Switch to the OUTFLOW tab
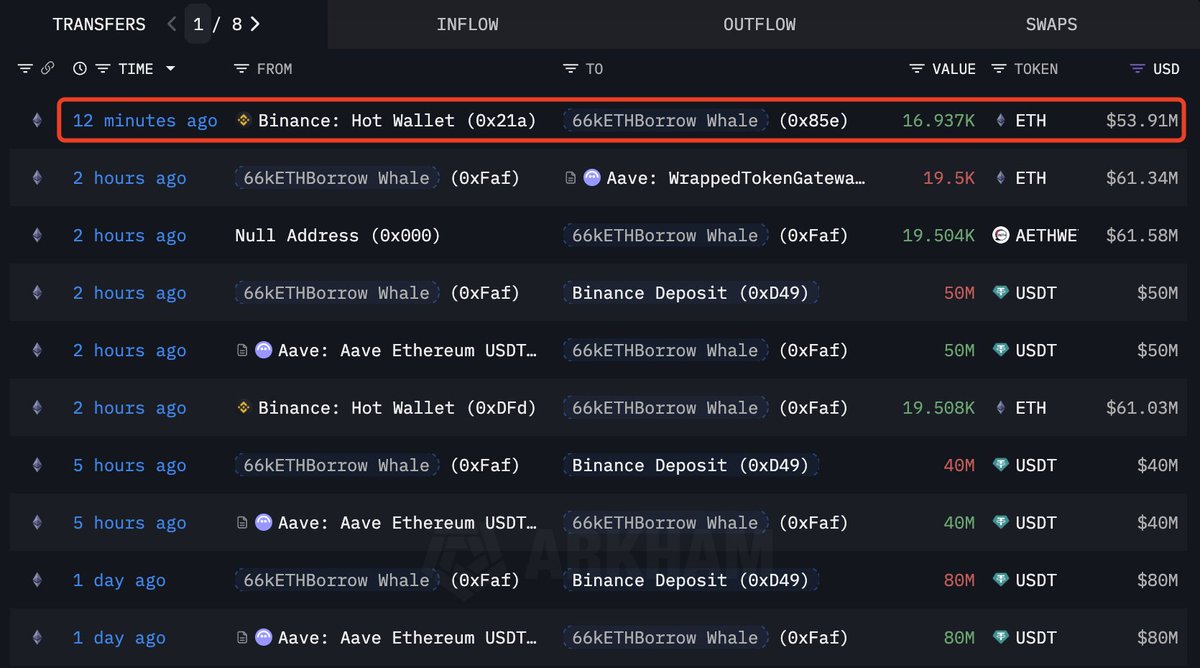1200x668 pixels. [x=759, y=24]
